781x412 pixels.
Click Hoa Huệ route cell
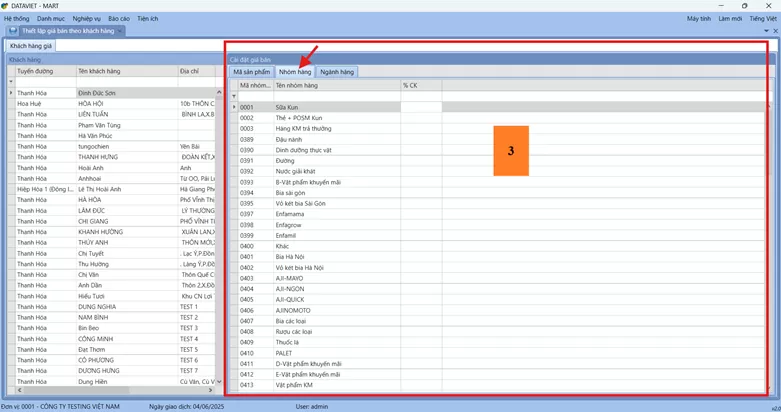pos(46,104)
